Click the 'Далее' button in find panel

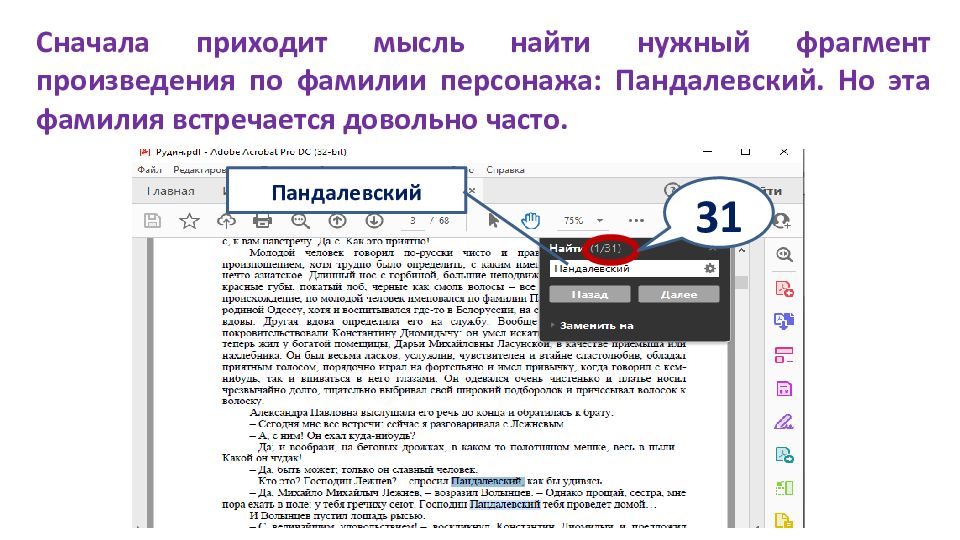[x=678, y=294]
